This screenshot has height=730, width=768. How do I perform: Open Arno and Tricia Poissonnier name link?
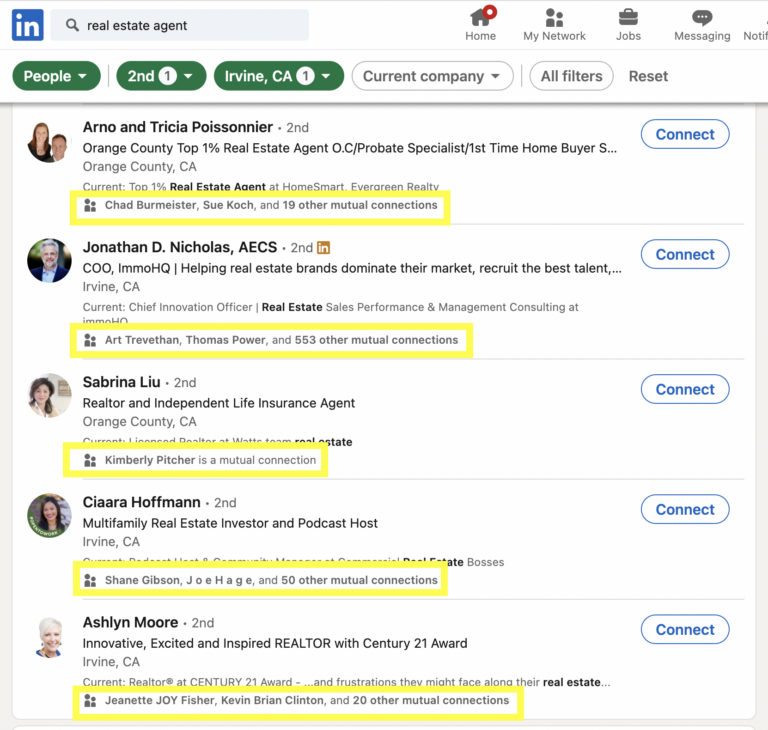pyautogui.click(x=178, y=127)
